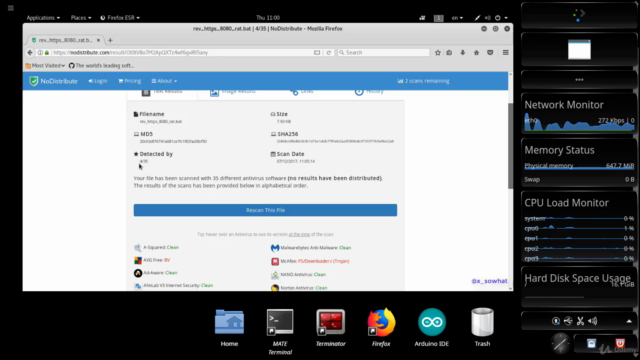Click the Network Monitor graph
Viewport: 640px width, 360px height.
(x=579, y=122)
